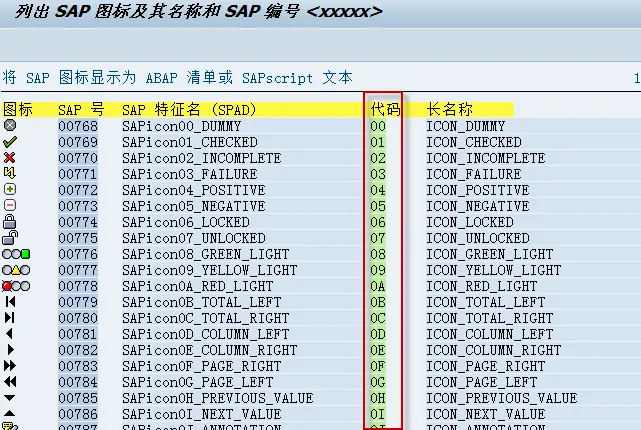Click long name ICON_LOCKED
641x430 pixels.
pyautogui.click(x=470, y=222)
